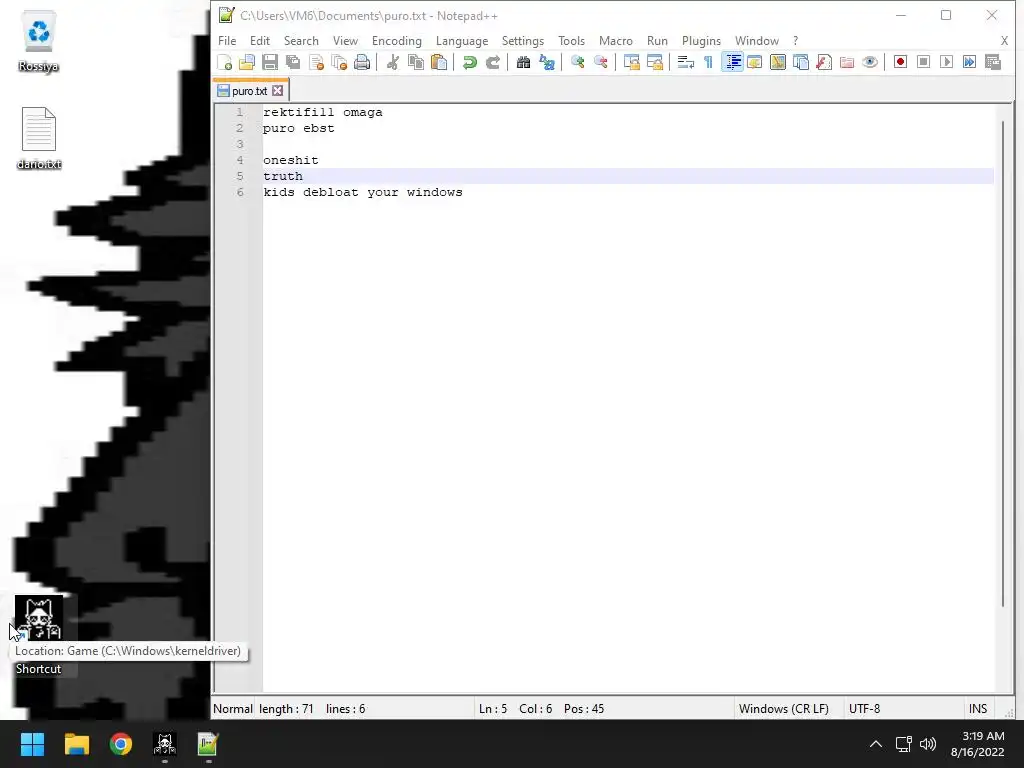The image size is (1024, 768).
Task: Open Google Chrome from the taskbar
Action: pos(121,744)
